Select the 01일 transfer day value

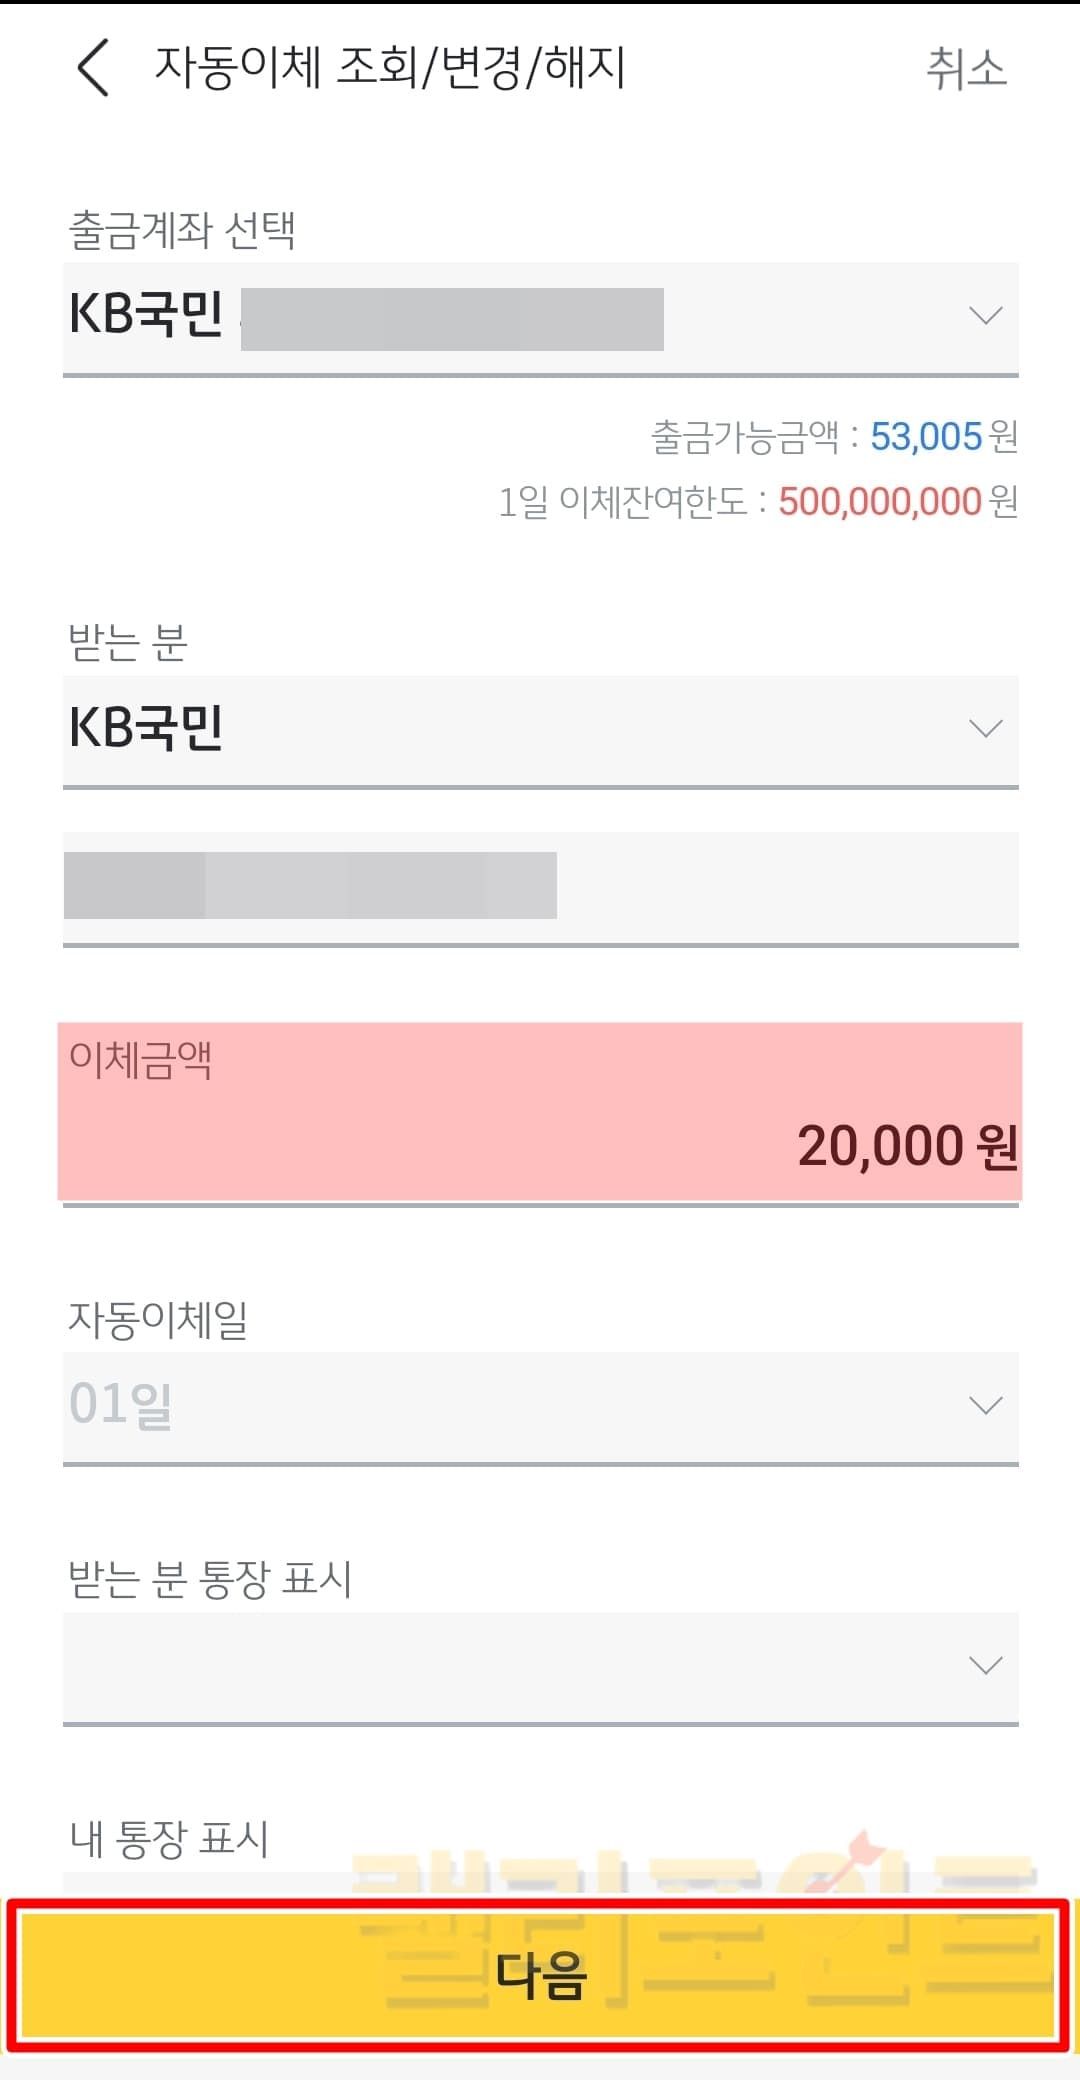121,1404
